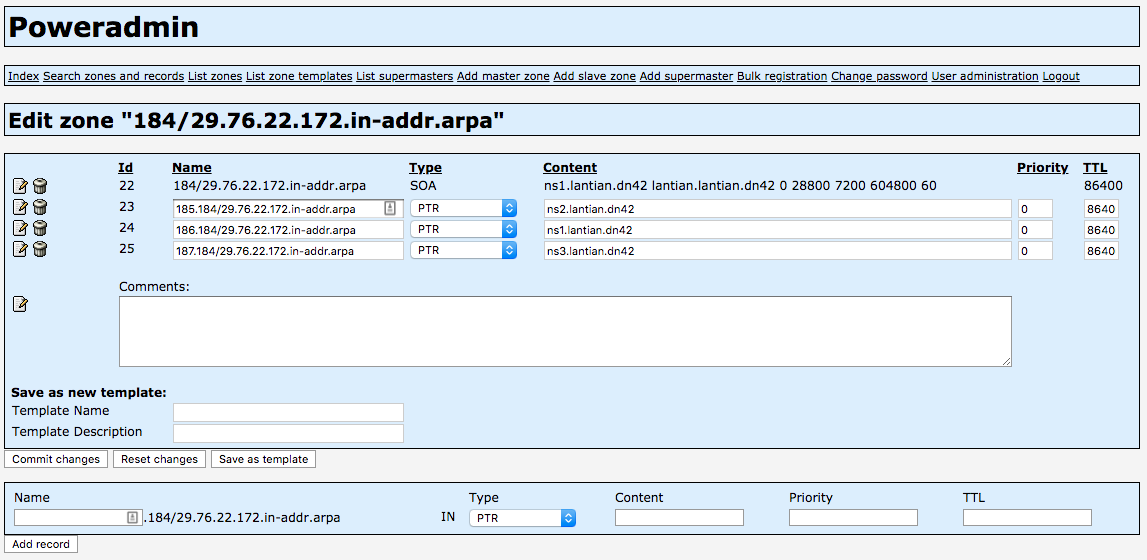
Task: Click edit icon for record 24
Action: [x=20, y=229]
